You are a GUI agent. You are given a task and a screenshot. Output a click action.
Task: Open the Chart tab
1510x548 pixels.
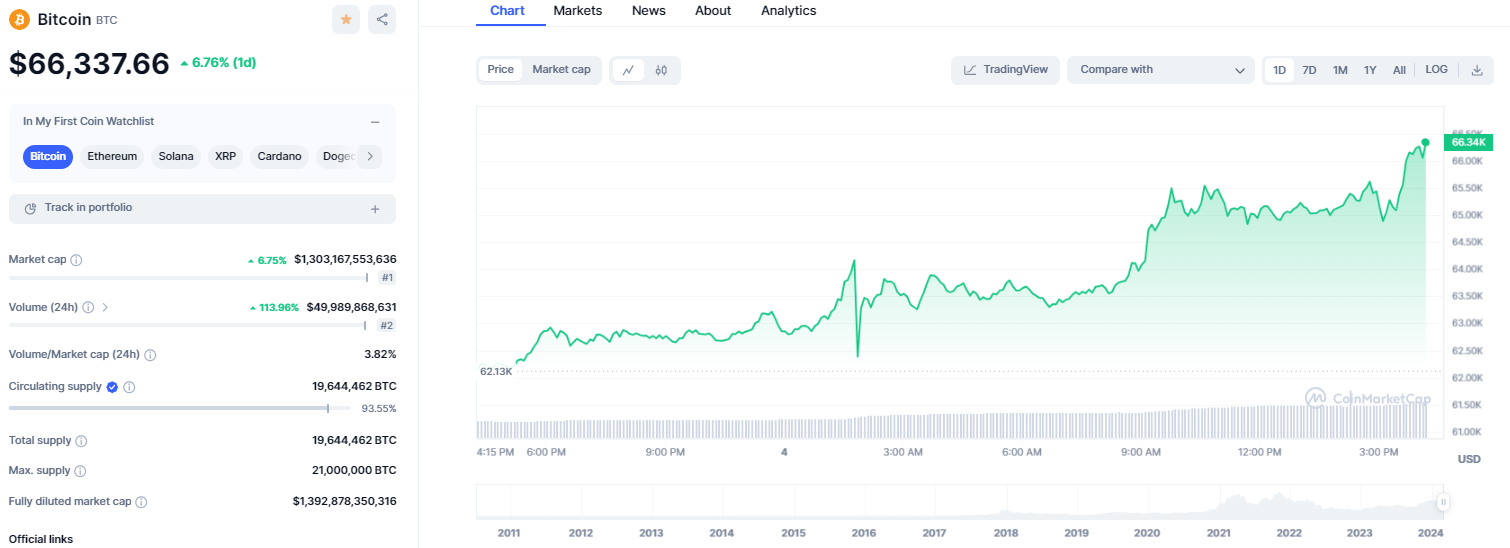coord(507,11)
